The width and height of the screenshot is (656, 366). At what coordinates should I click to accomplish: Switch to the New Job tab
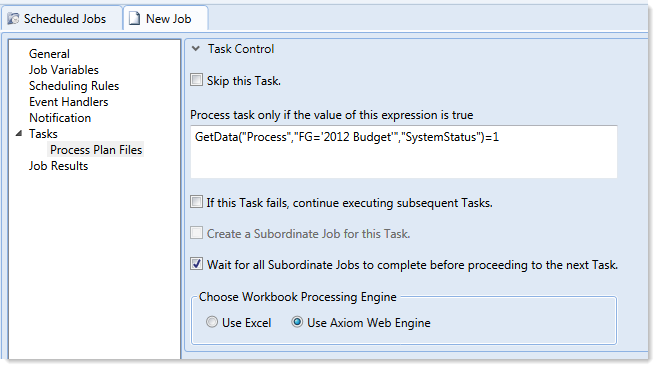[166, 19]
